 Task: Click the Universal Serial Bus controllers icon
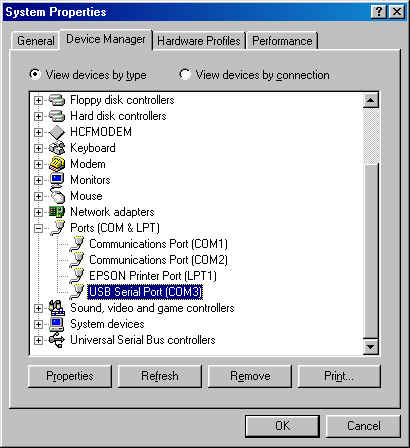(57, 340)
